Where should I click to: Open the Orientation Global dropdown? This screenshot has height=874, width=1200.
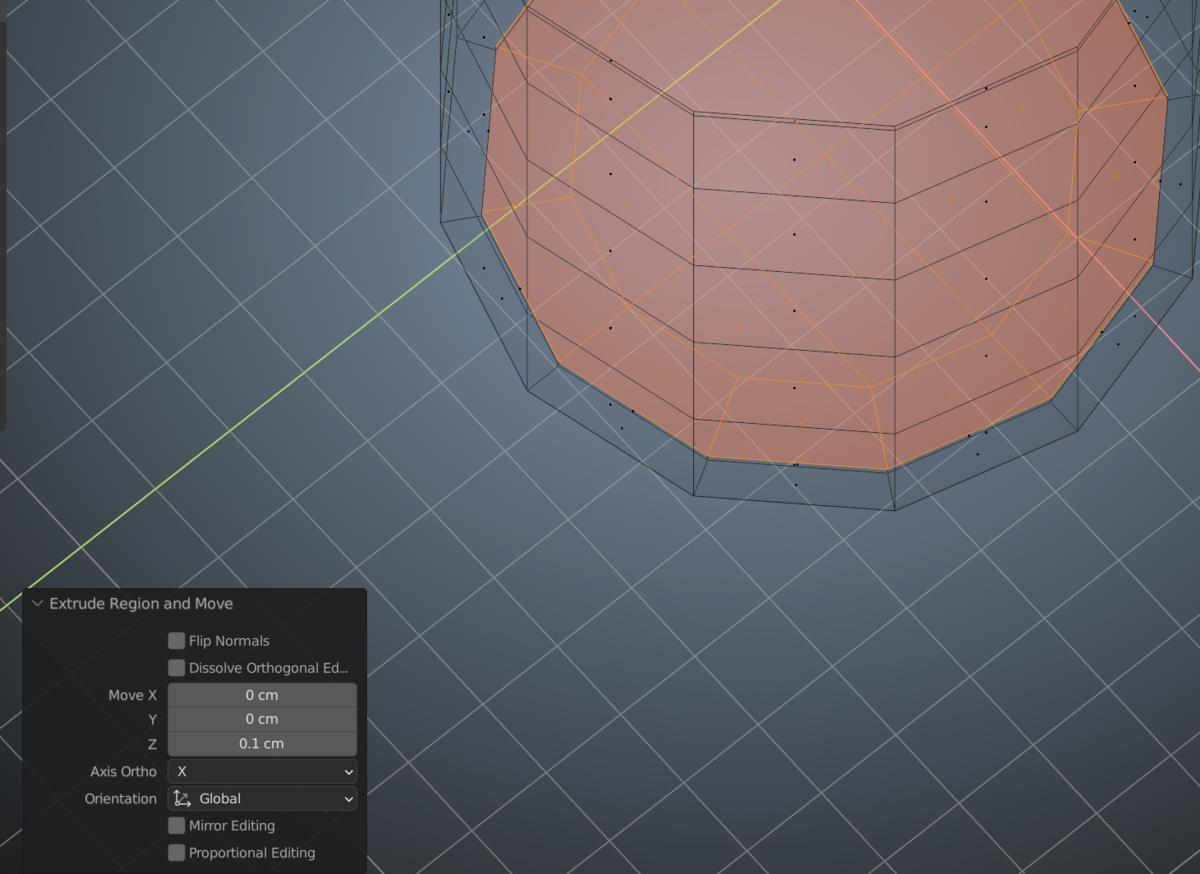tap(262, 799)
